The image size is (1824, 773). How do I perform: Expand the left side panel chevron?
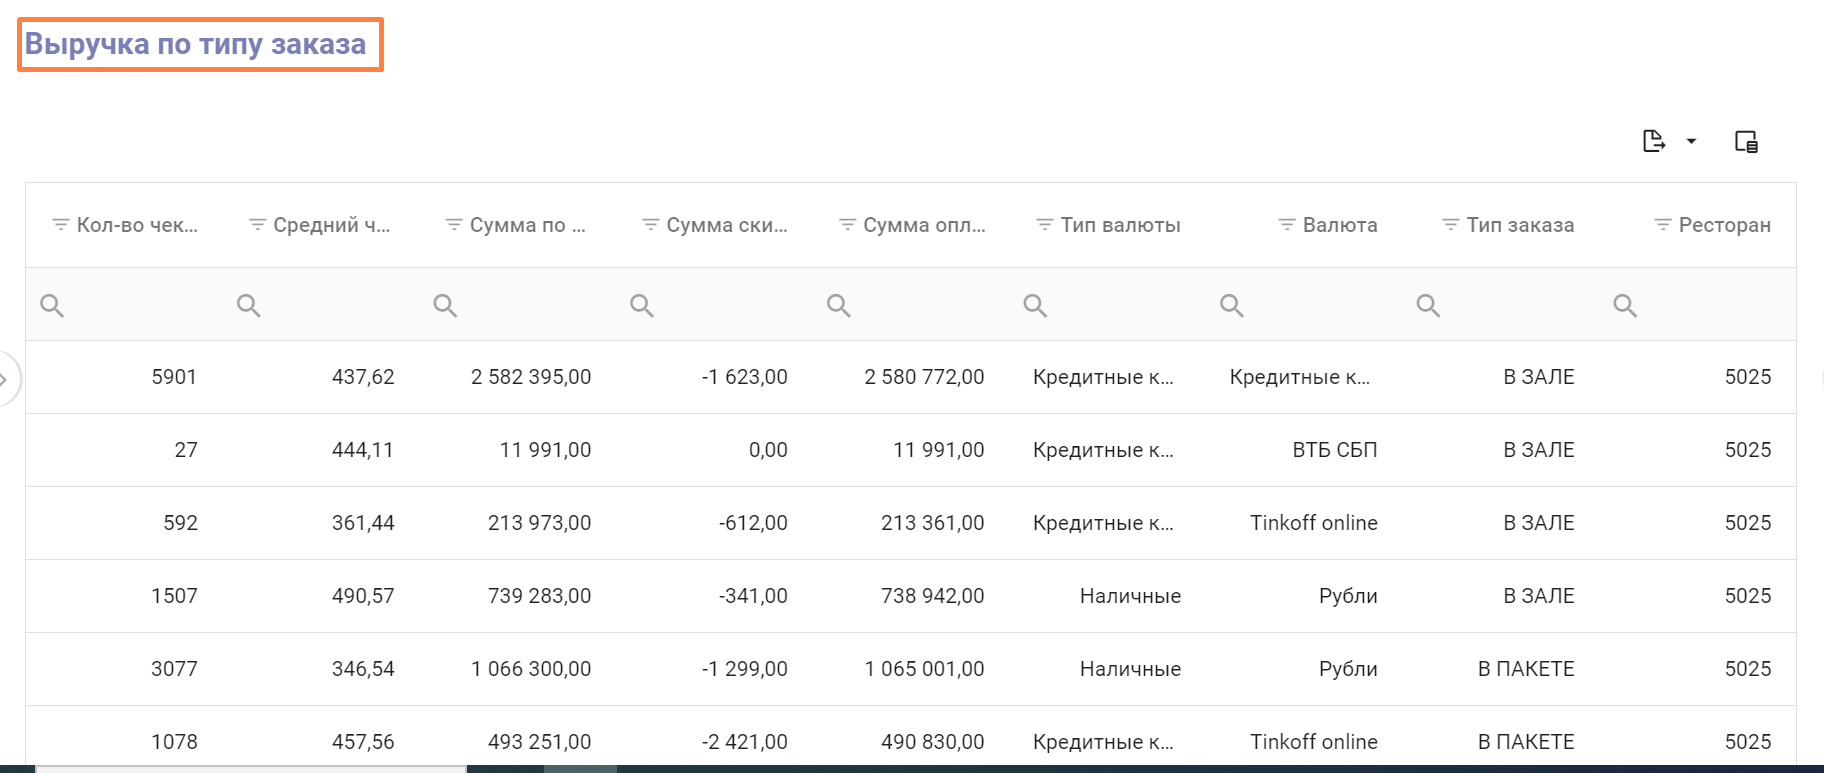tap(5, 379)
